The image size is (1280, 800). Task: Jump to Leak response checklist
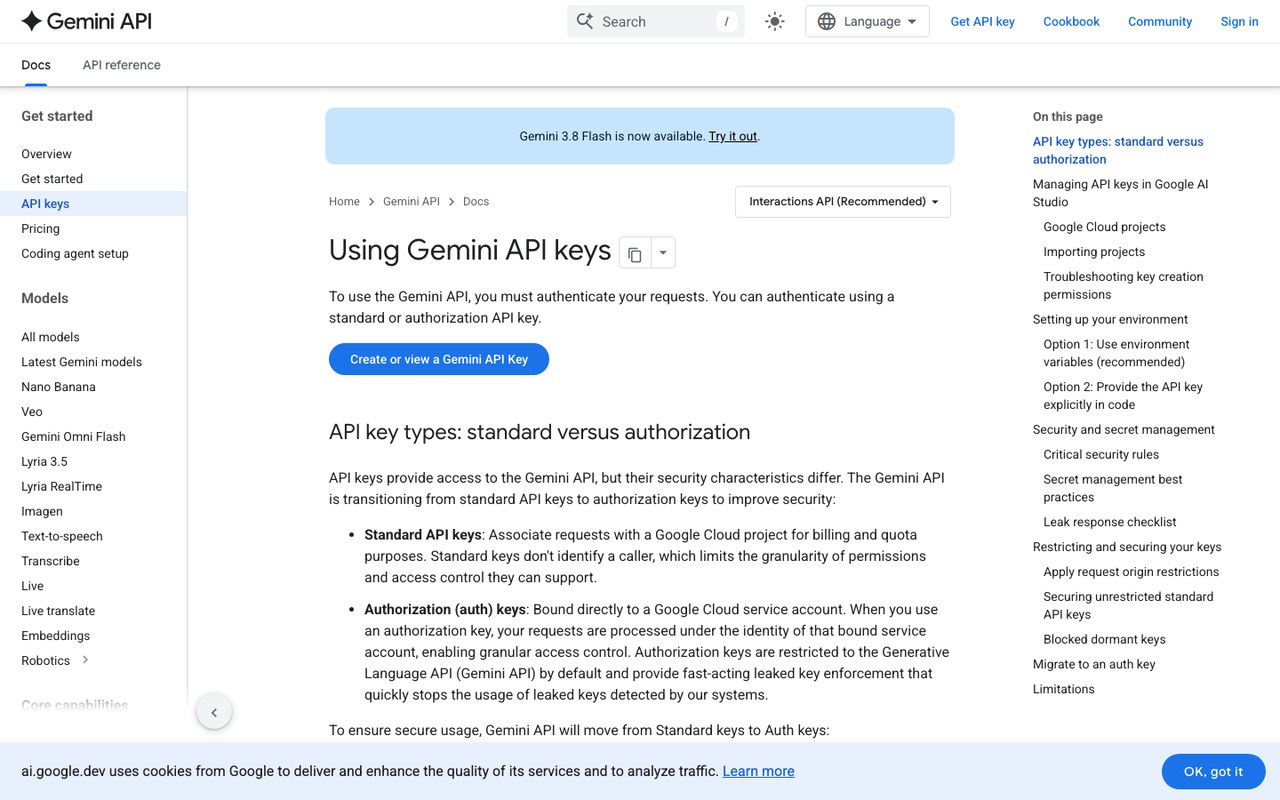(1109, 522)
